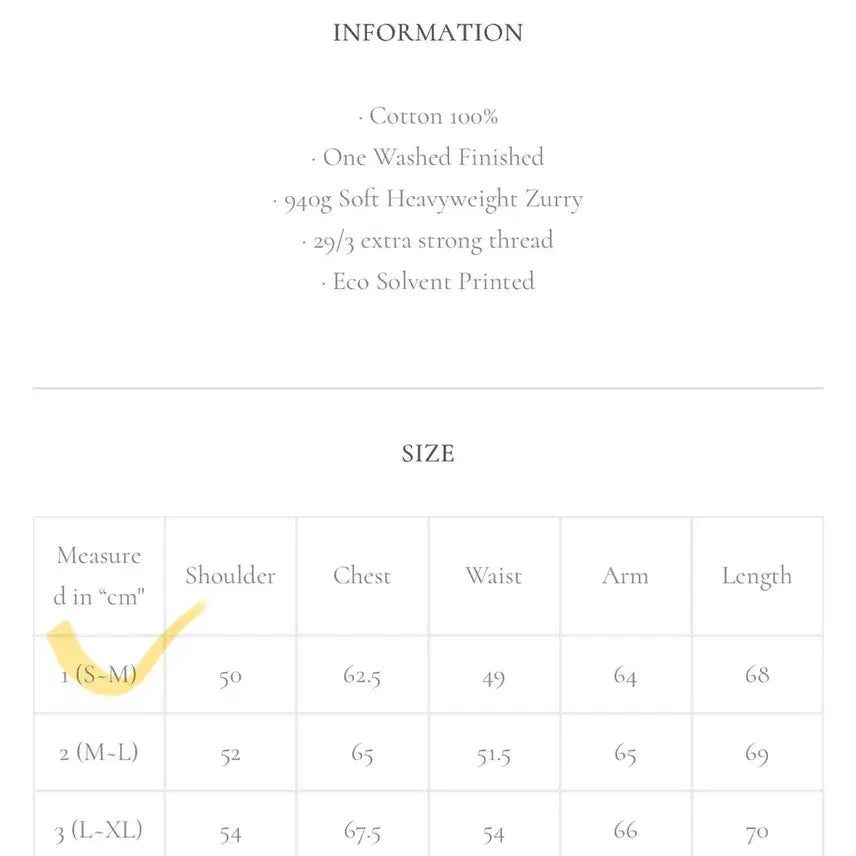The image size is (856, 856).
Task: Select the Shoulder column header
Action: pyautogui.click(x=230, y=576)
